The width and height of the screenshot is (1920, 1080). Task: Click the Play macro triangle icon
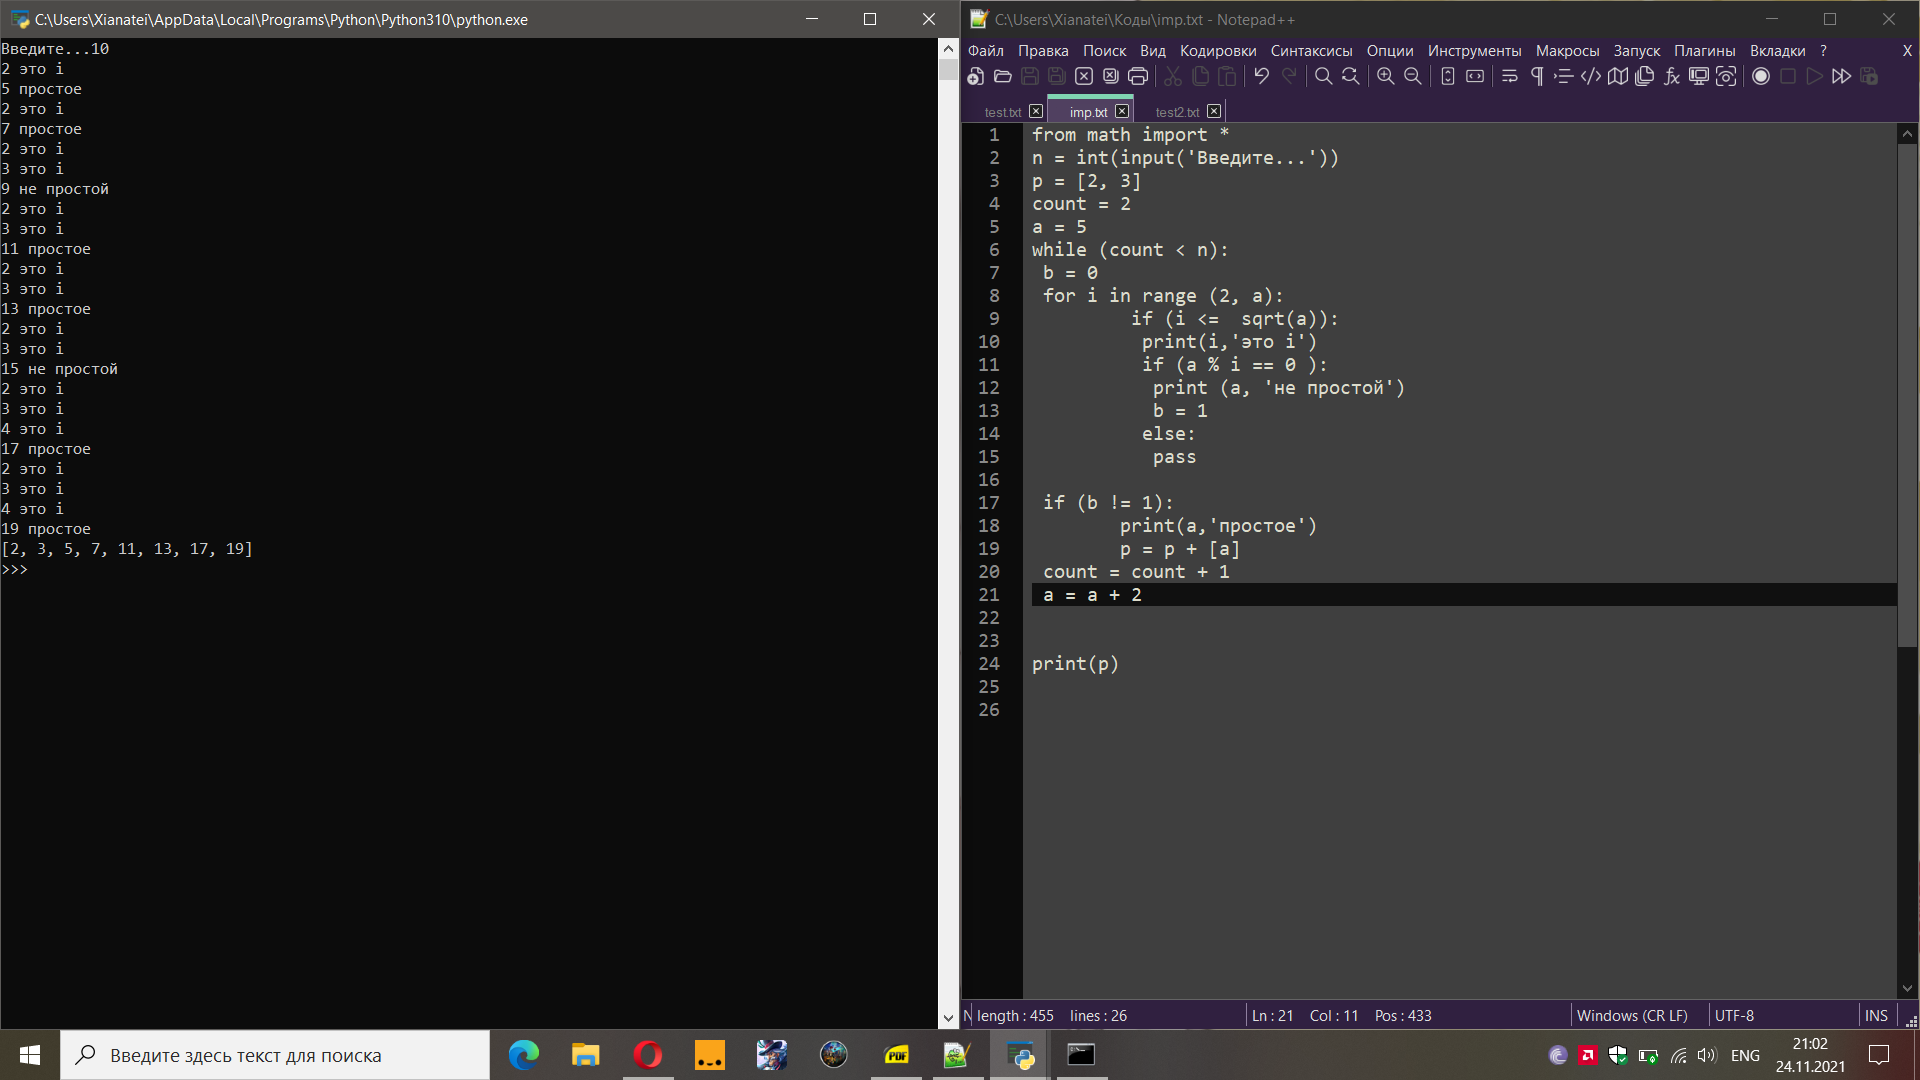coord(1815,77)
